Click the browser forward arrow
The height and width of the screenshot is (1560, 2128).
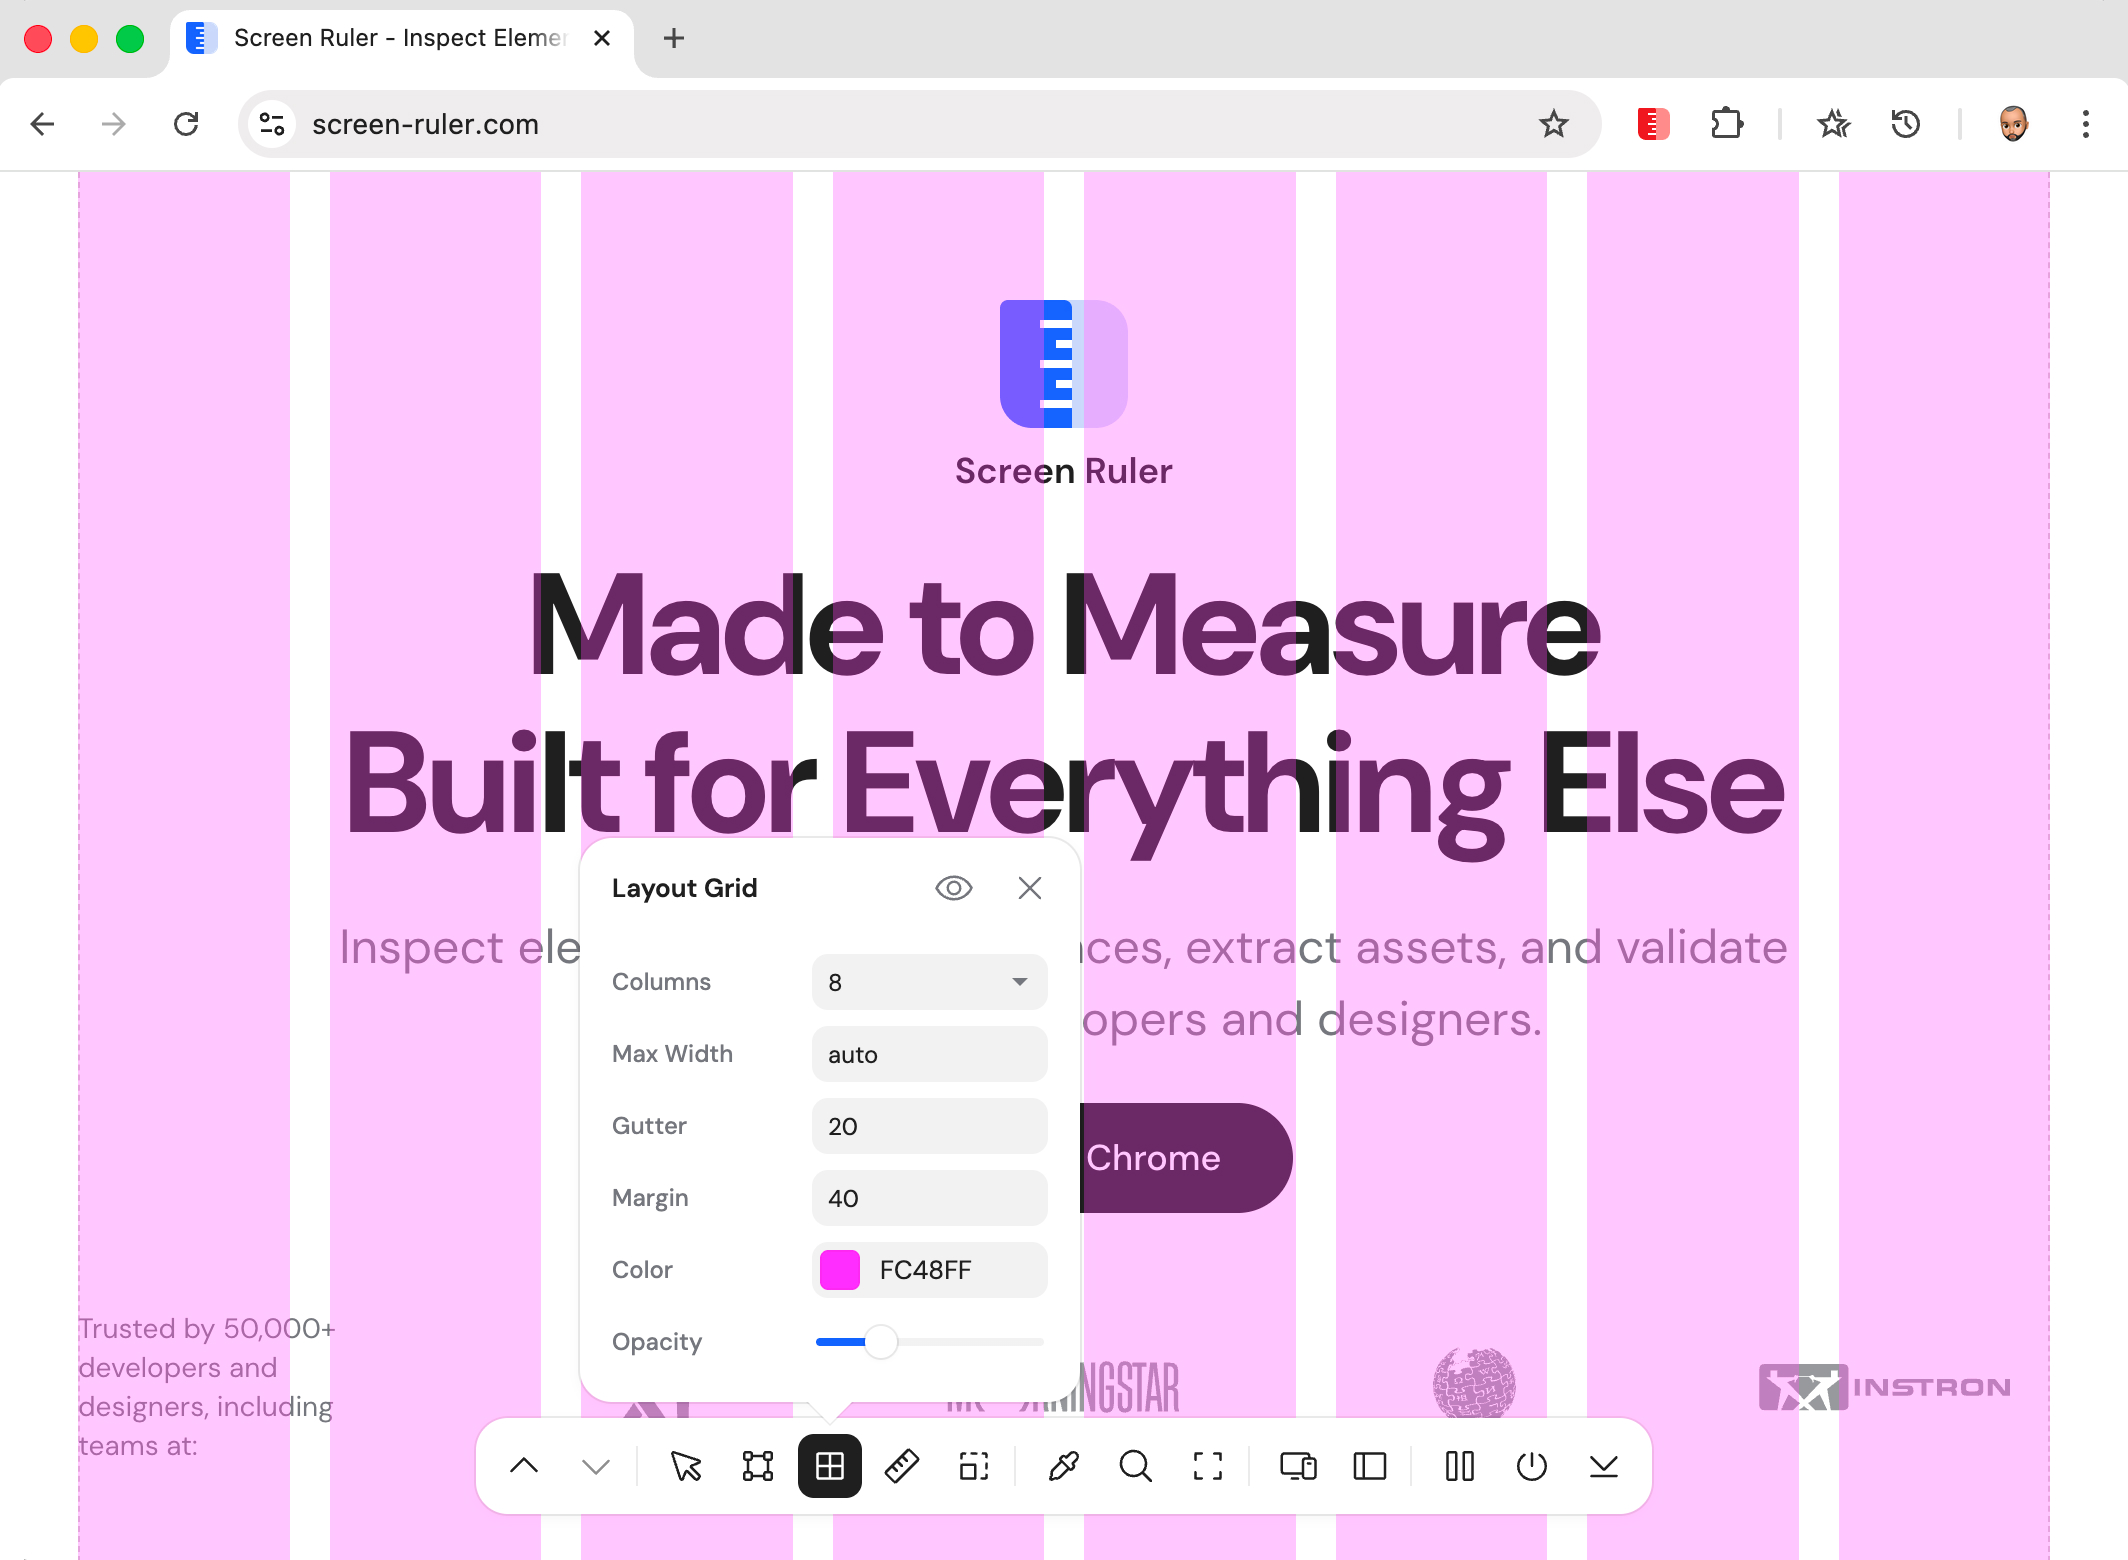coord(114,124)
